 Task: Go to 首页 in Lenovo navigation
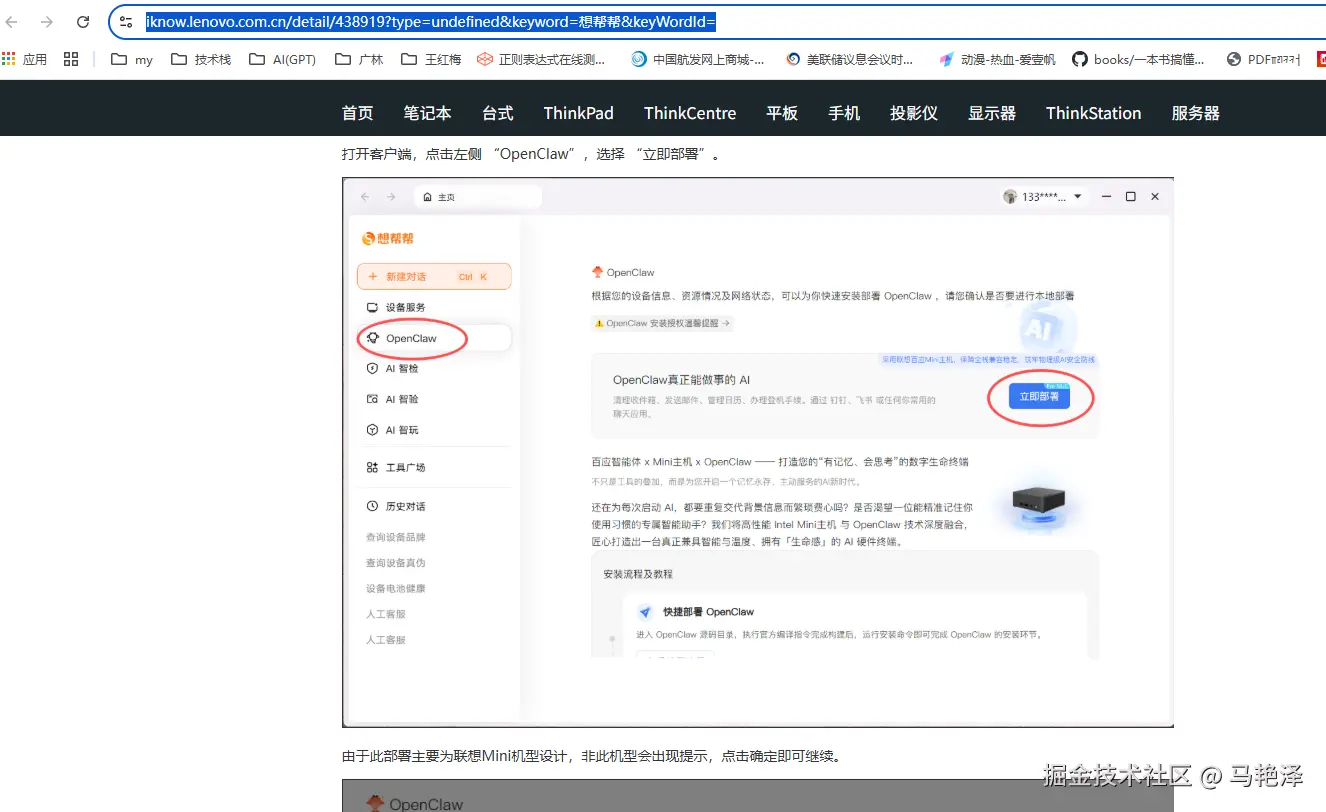pos(357,113)
